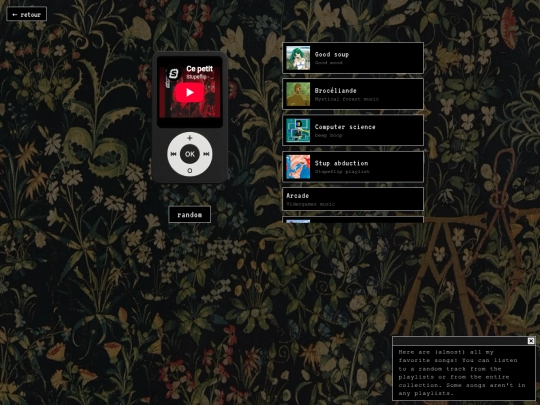Open the Brocéliande playlist

click(x=353, y=94)
